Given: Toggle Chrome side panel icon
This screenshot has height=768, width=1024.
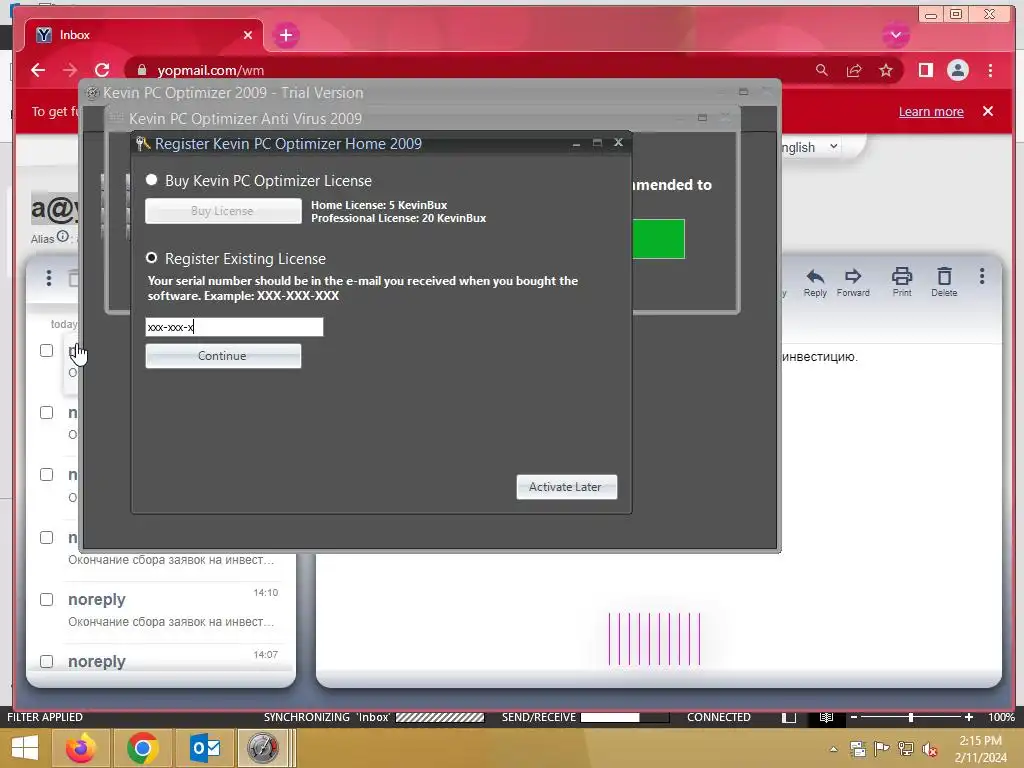Looking at the screenshot, I should coord(925,70).
